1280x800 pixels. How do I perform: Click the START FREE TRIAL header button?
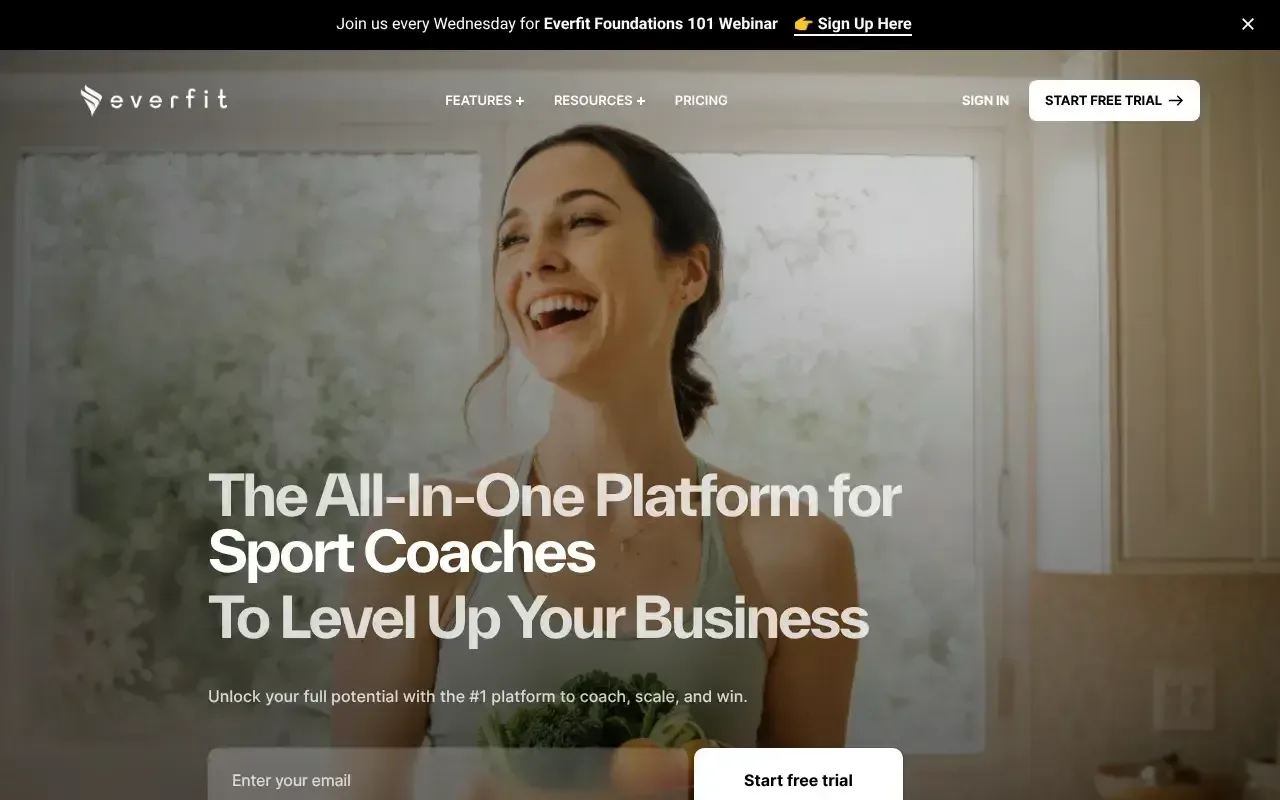1114,100
